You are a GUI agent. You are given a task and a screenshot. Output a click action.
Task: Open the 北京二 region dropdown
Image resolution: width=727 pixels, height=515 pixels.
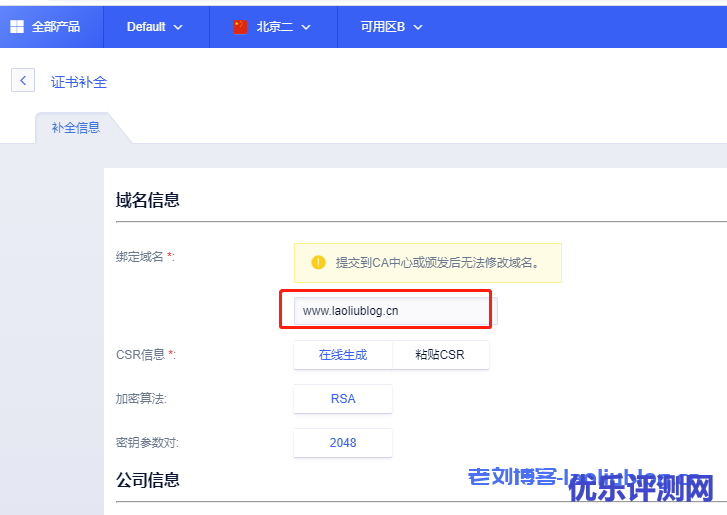[283, 27]
